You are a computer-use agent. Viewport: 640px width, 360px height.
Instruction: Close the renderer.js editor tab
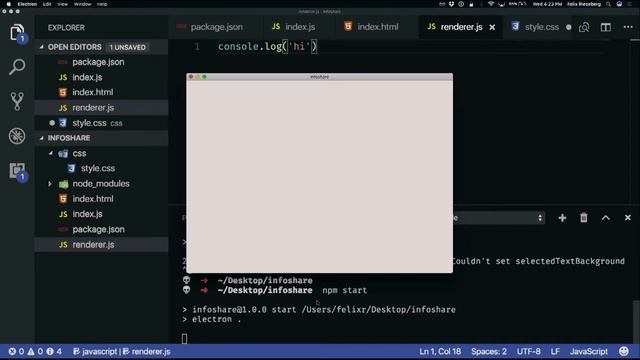[x=492, y=27]
